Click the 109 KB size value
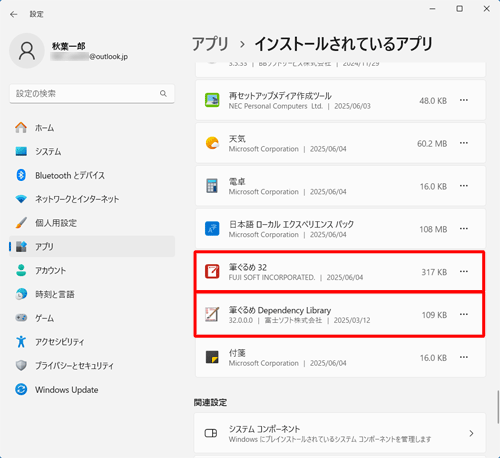500x458 pixels. (434, 315)
